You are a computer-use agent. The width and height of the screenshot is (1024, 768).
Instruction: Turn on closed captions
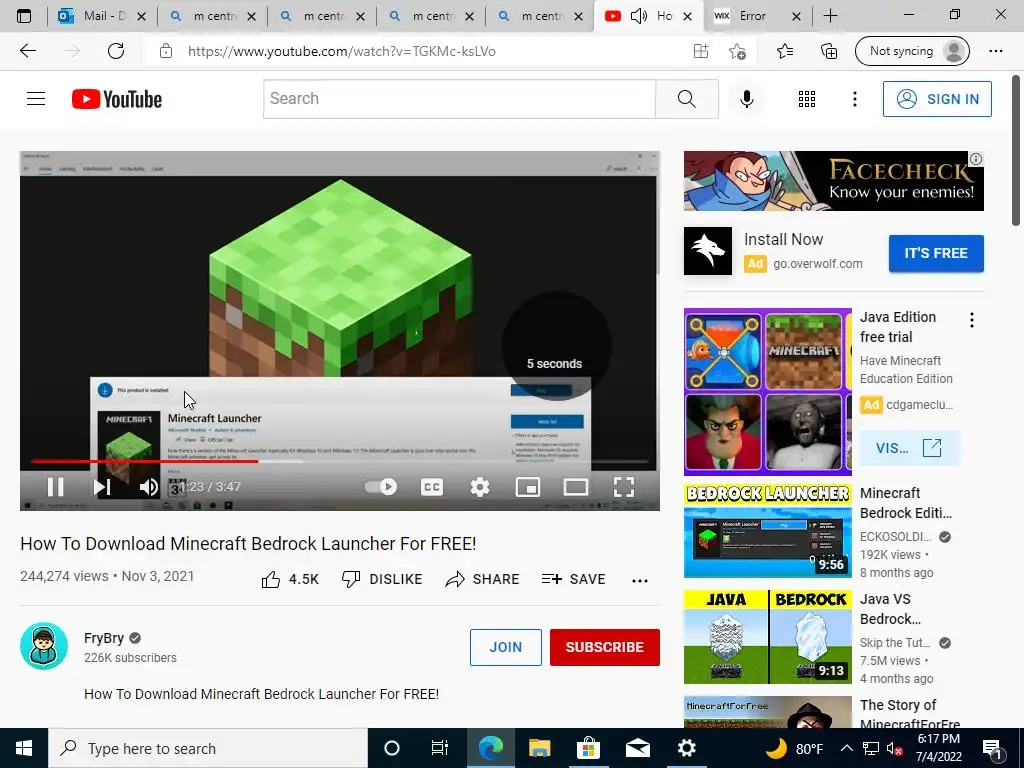[432, 487]
